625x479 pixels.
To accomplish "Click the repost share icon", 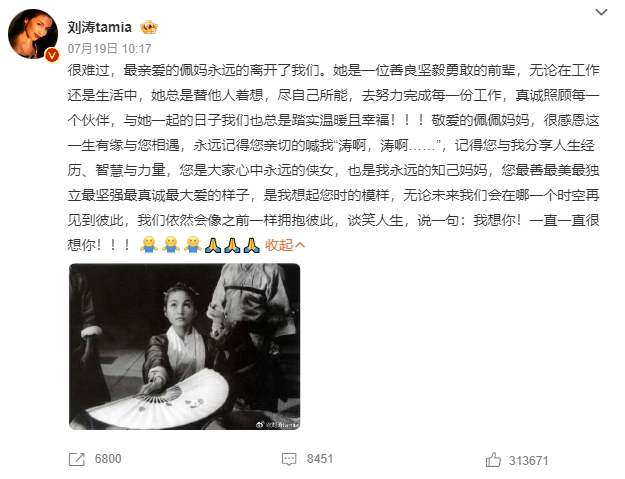I will pyautogui.click(x=77, y=459).
